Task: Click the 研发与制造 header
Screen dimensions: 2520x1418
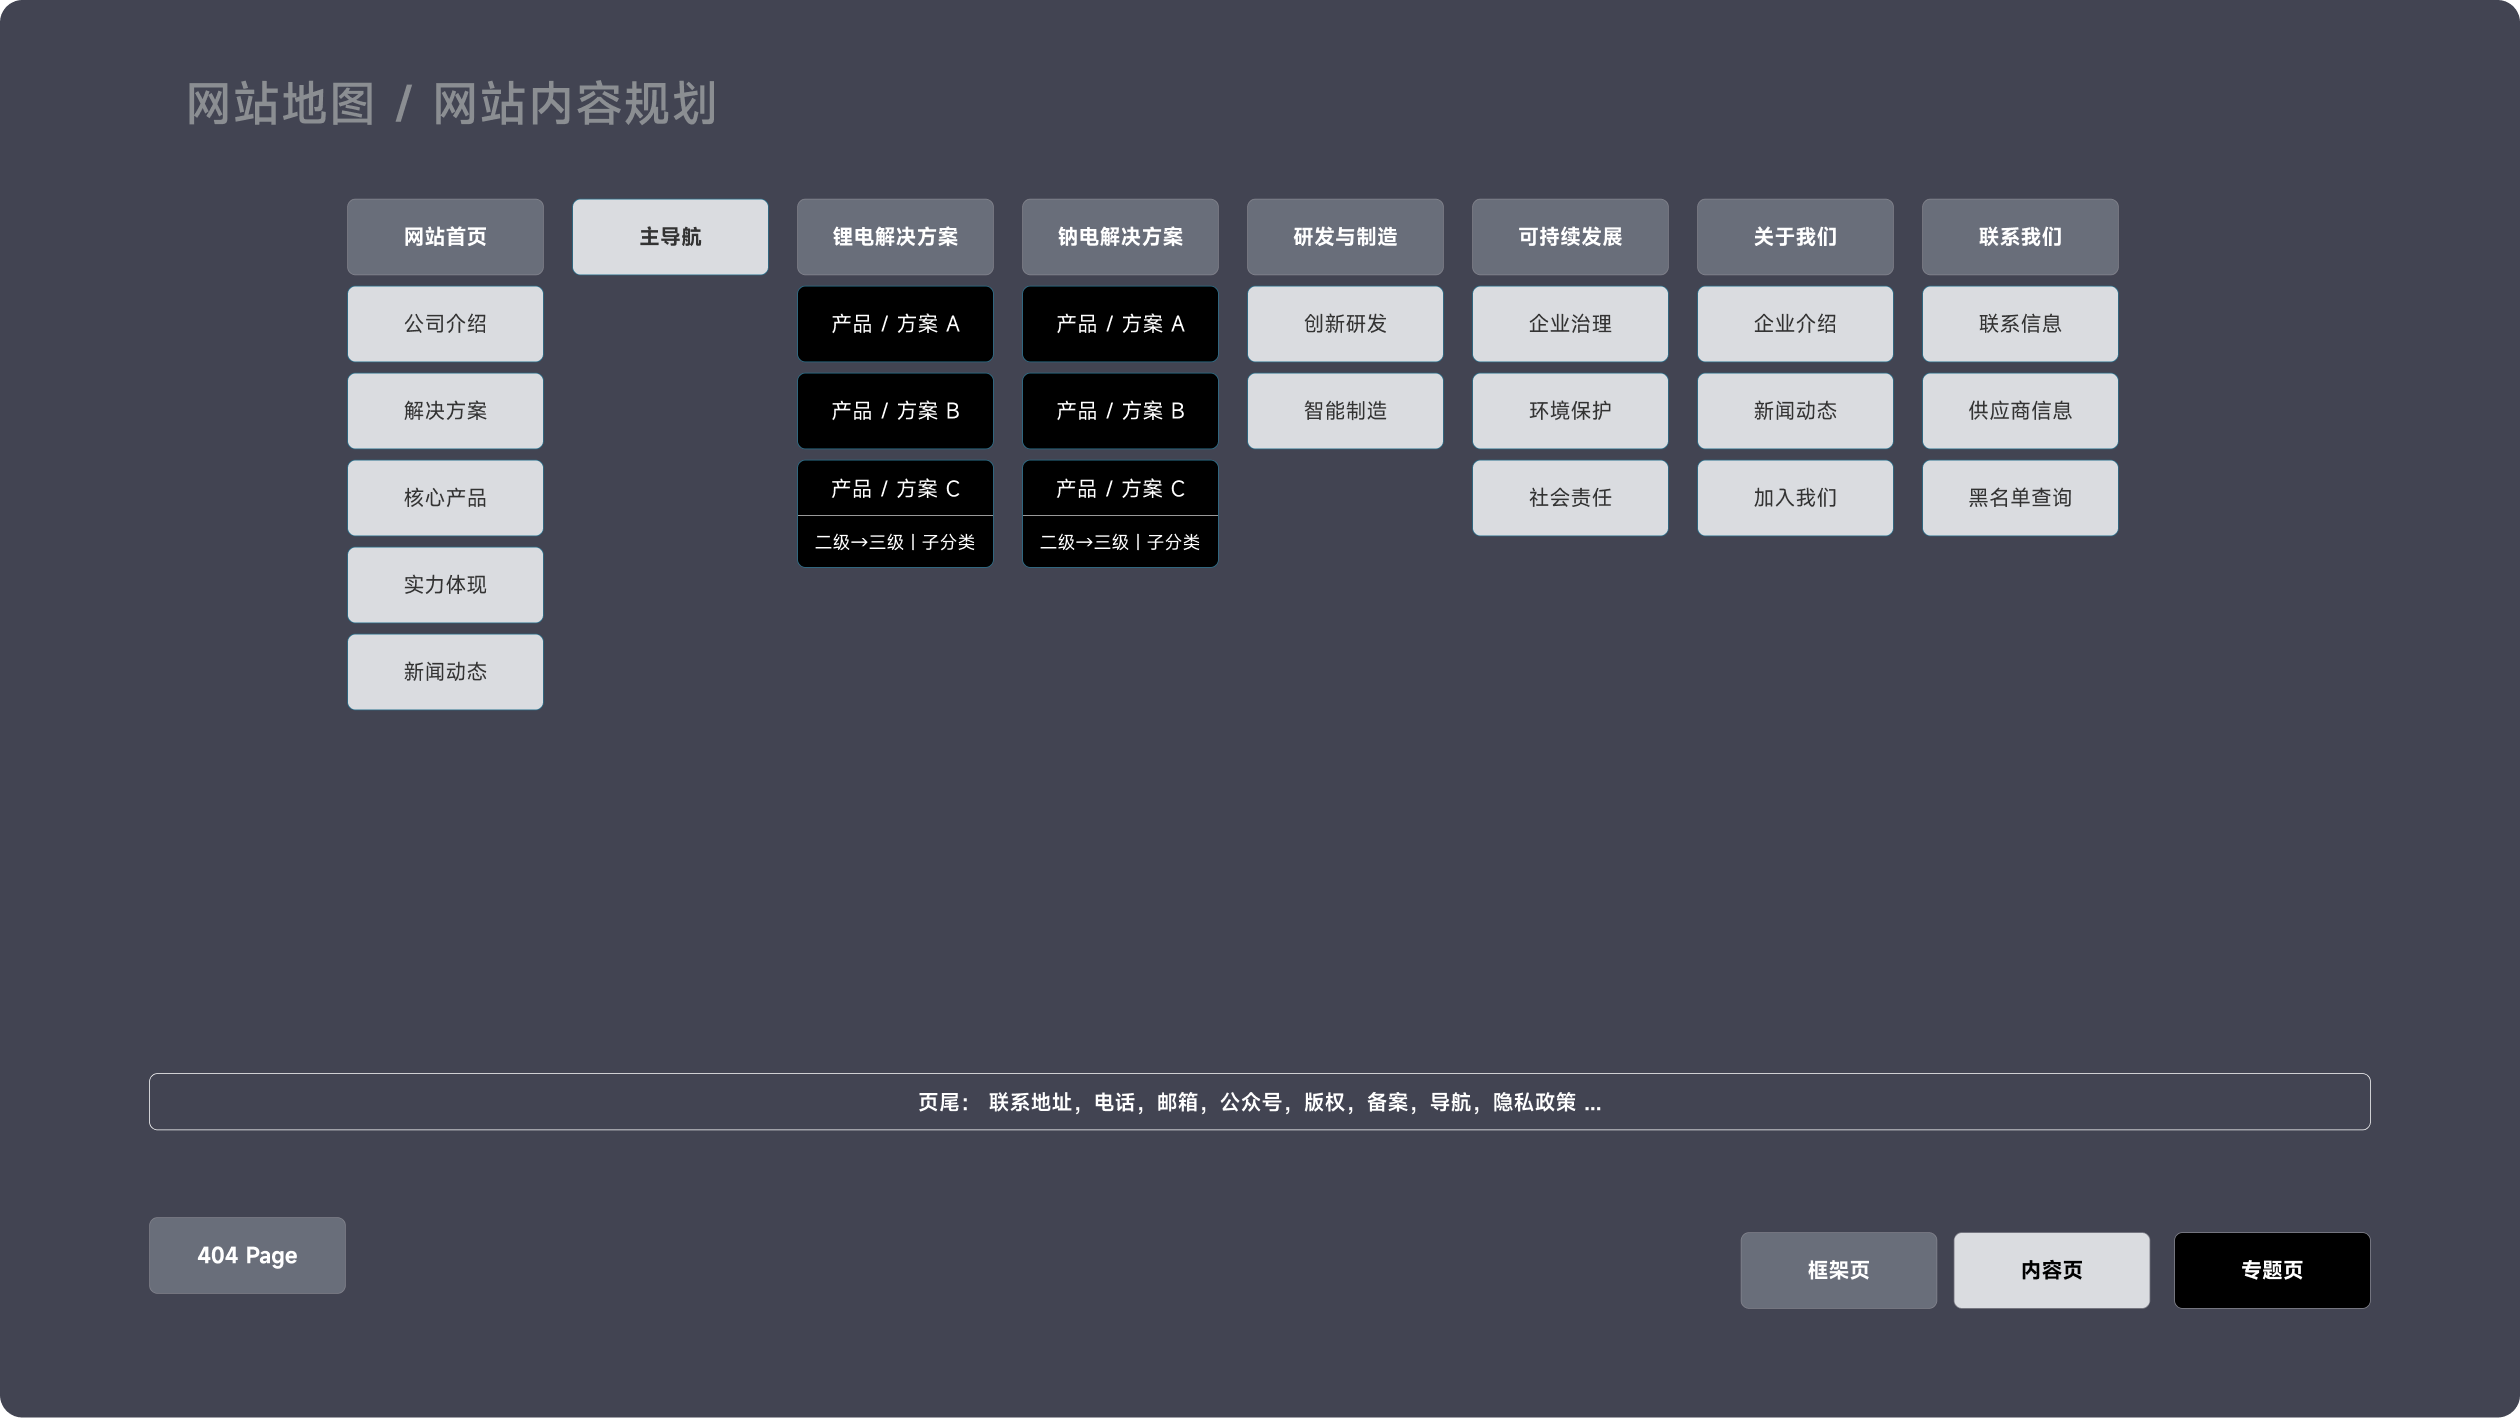Action: click(x=1345, y=237)
